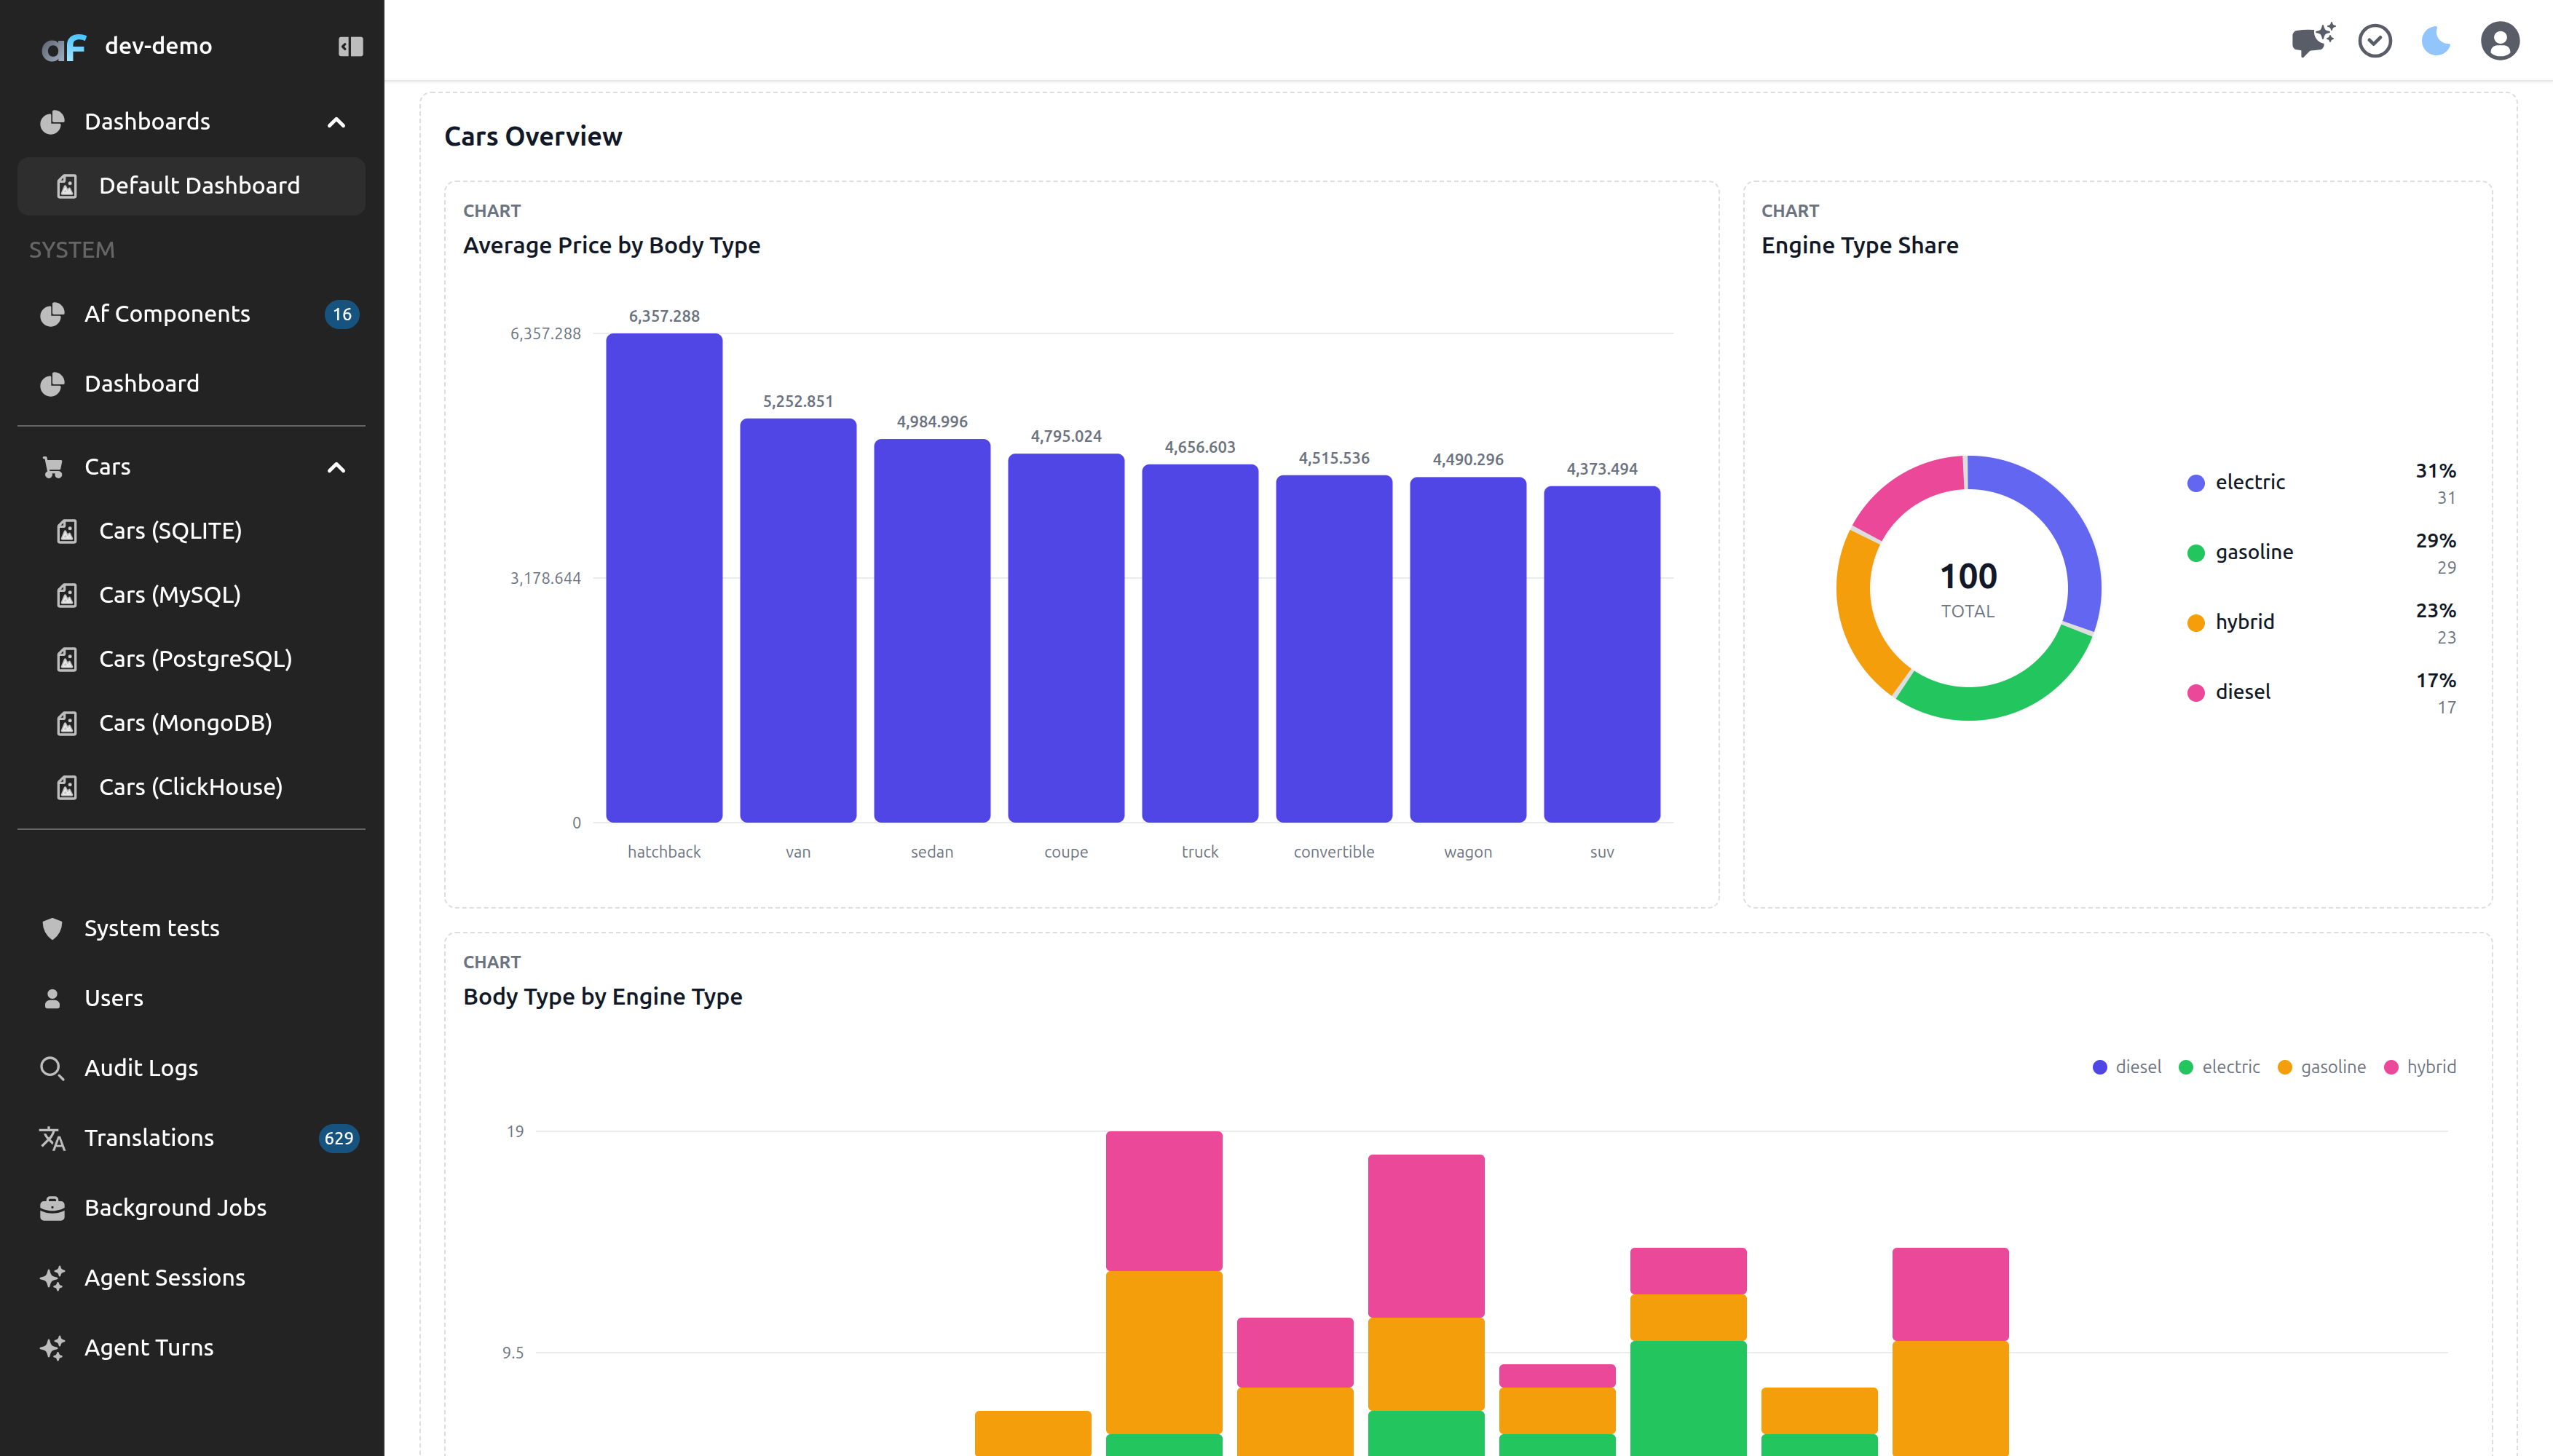The image size is (2553, 1456).
Task: Click the 'Cars Overview' heading
Action: [533, 136]
